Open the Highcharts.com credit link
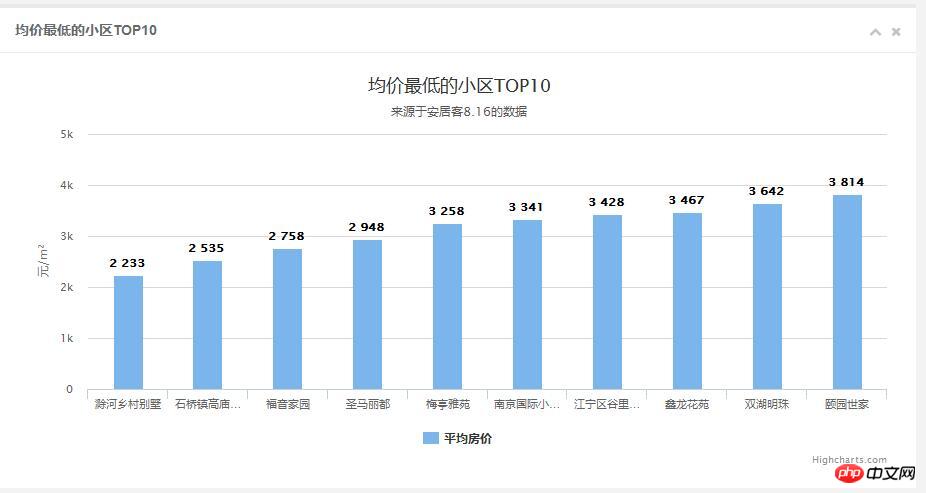926x493 pixels. tap(849, 459)
